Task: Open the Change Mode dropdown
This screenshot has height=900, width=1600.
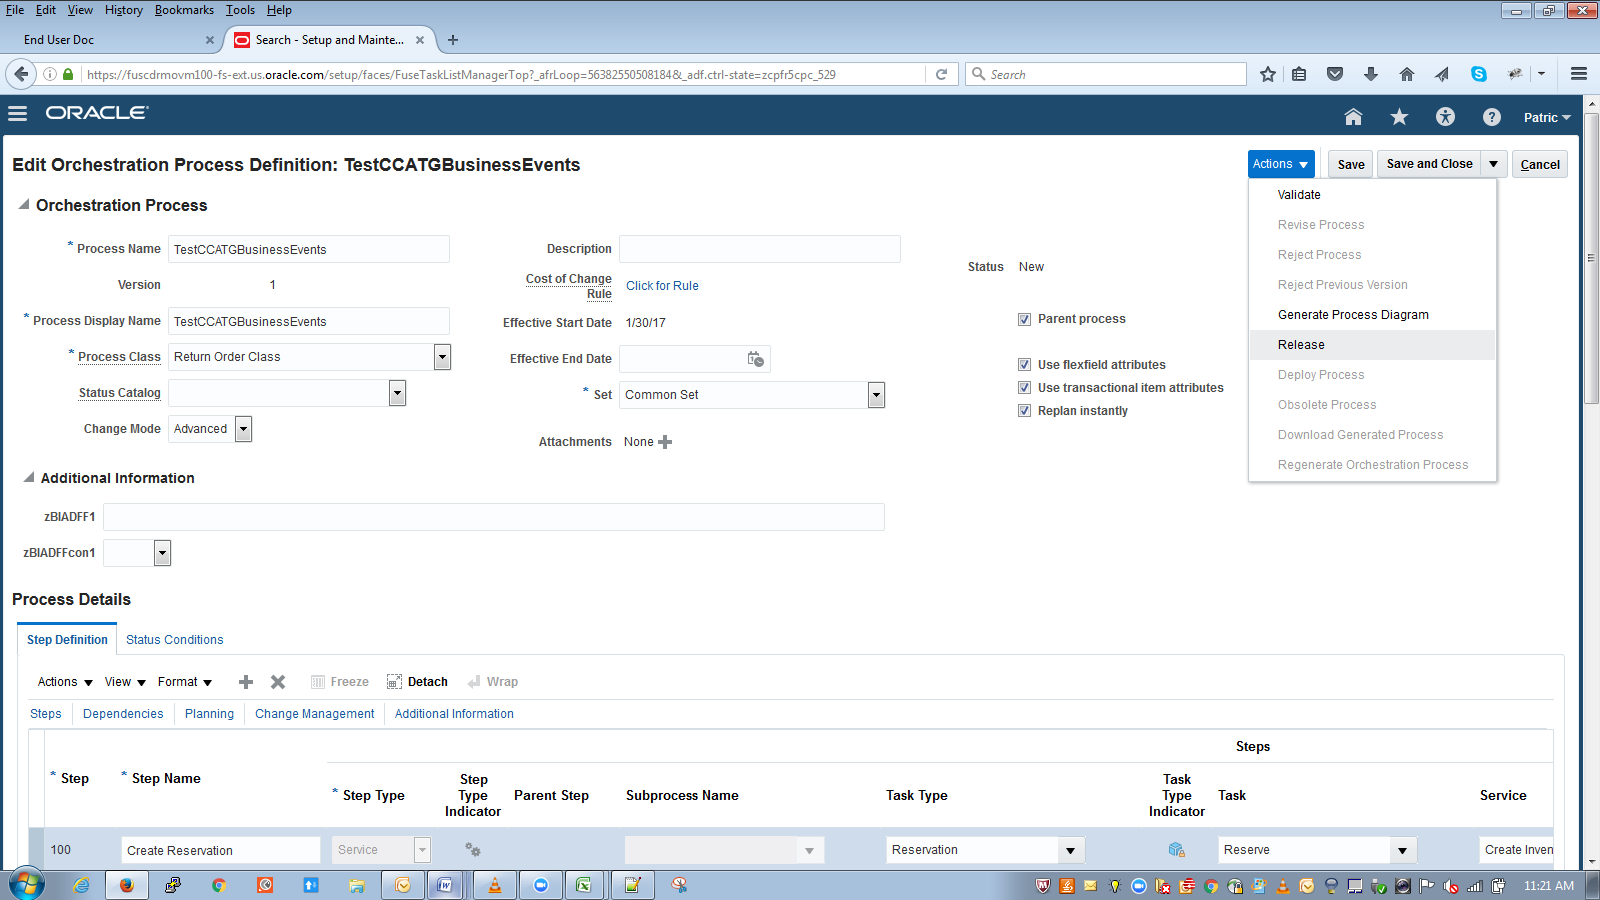Action: click(243, 429)
